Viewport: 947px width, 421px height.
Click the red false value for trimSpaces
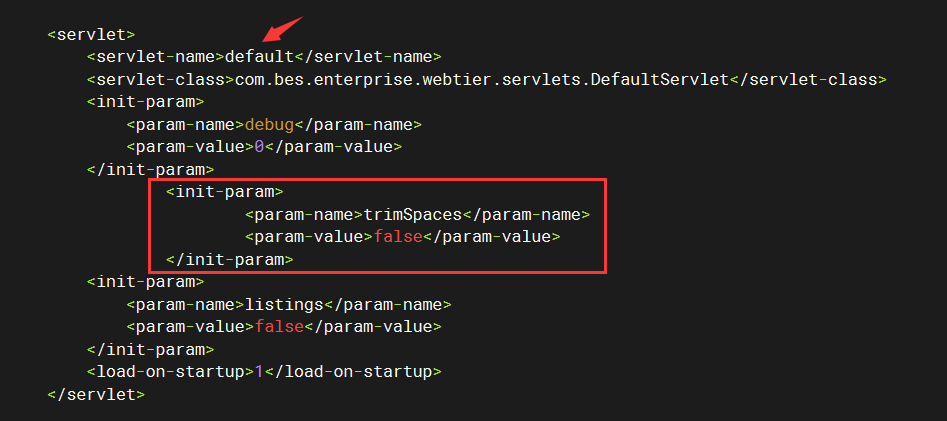pyautogui.click(x=397, y=237)
